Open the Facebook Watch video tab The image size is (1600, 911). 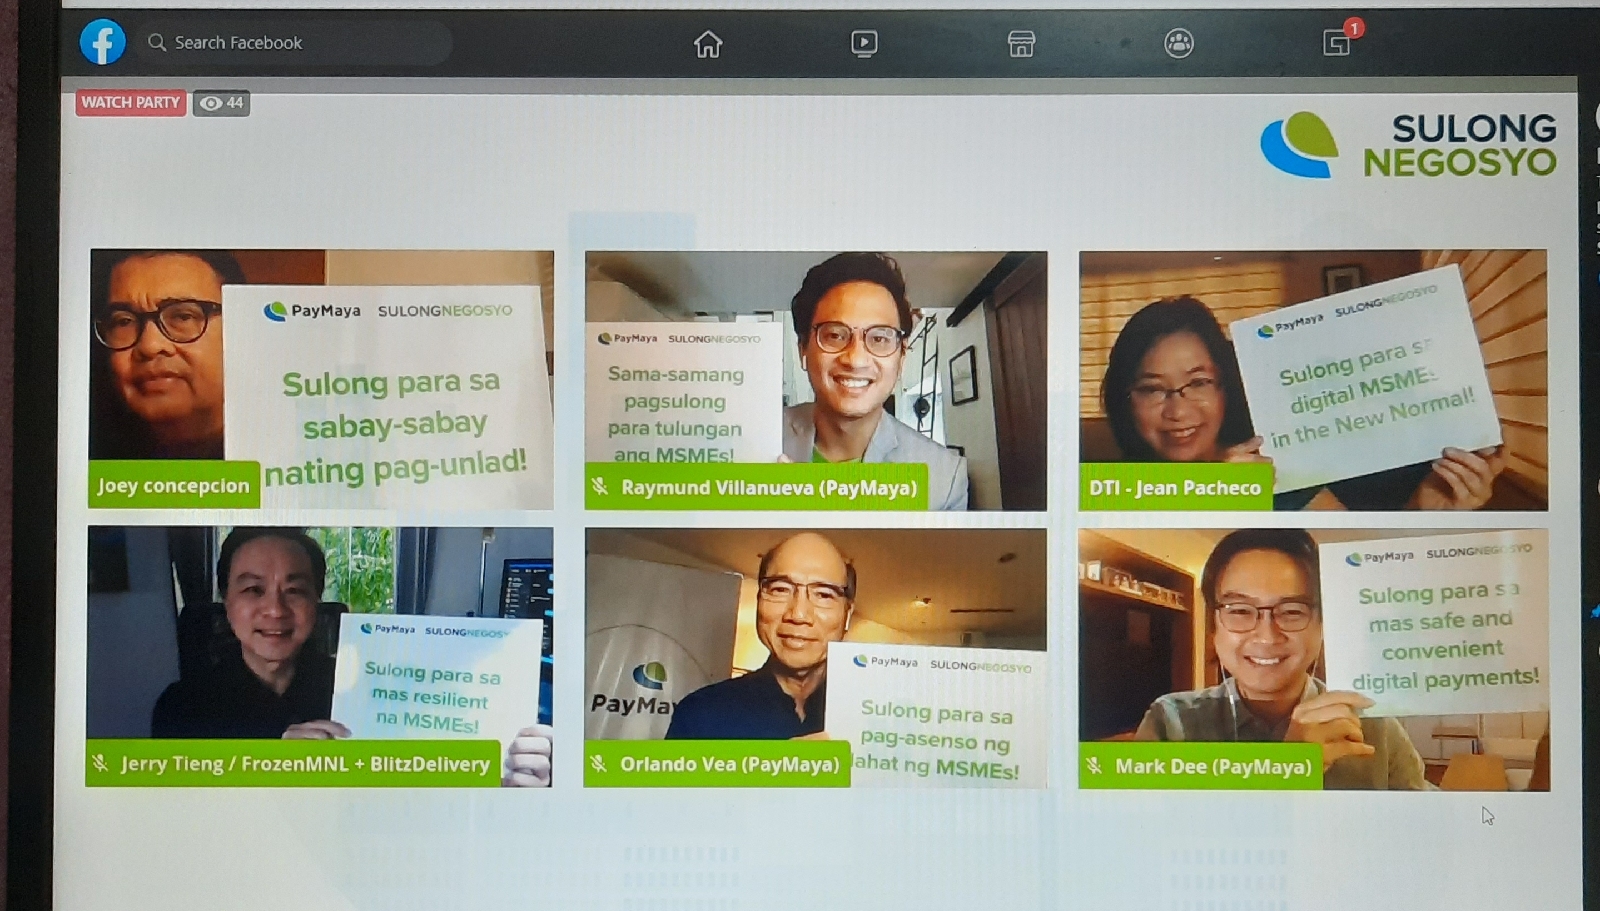(864, 43)
